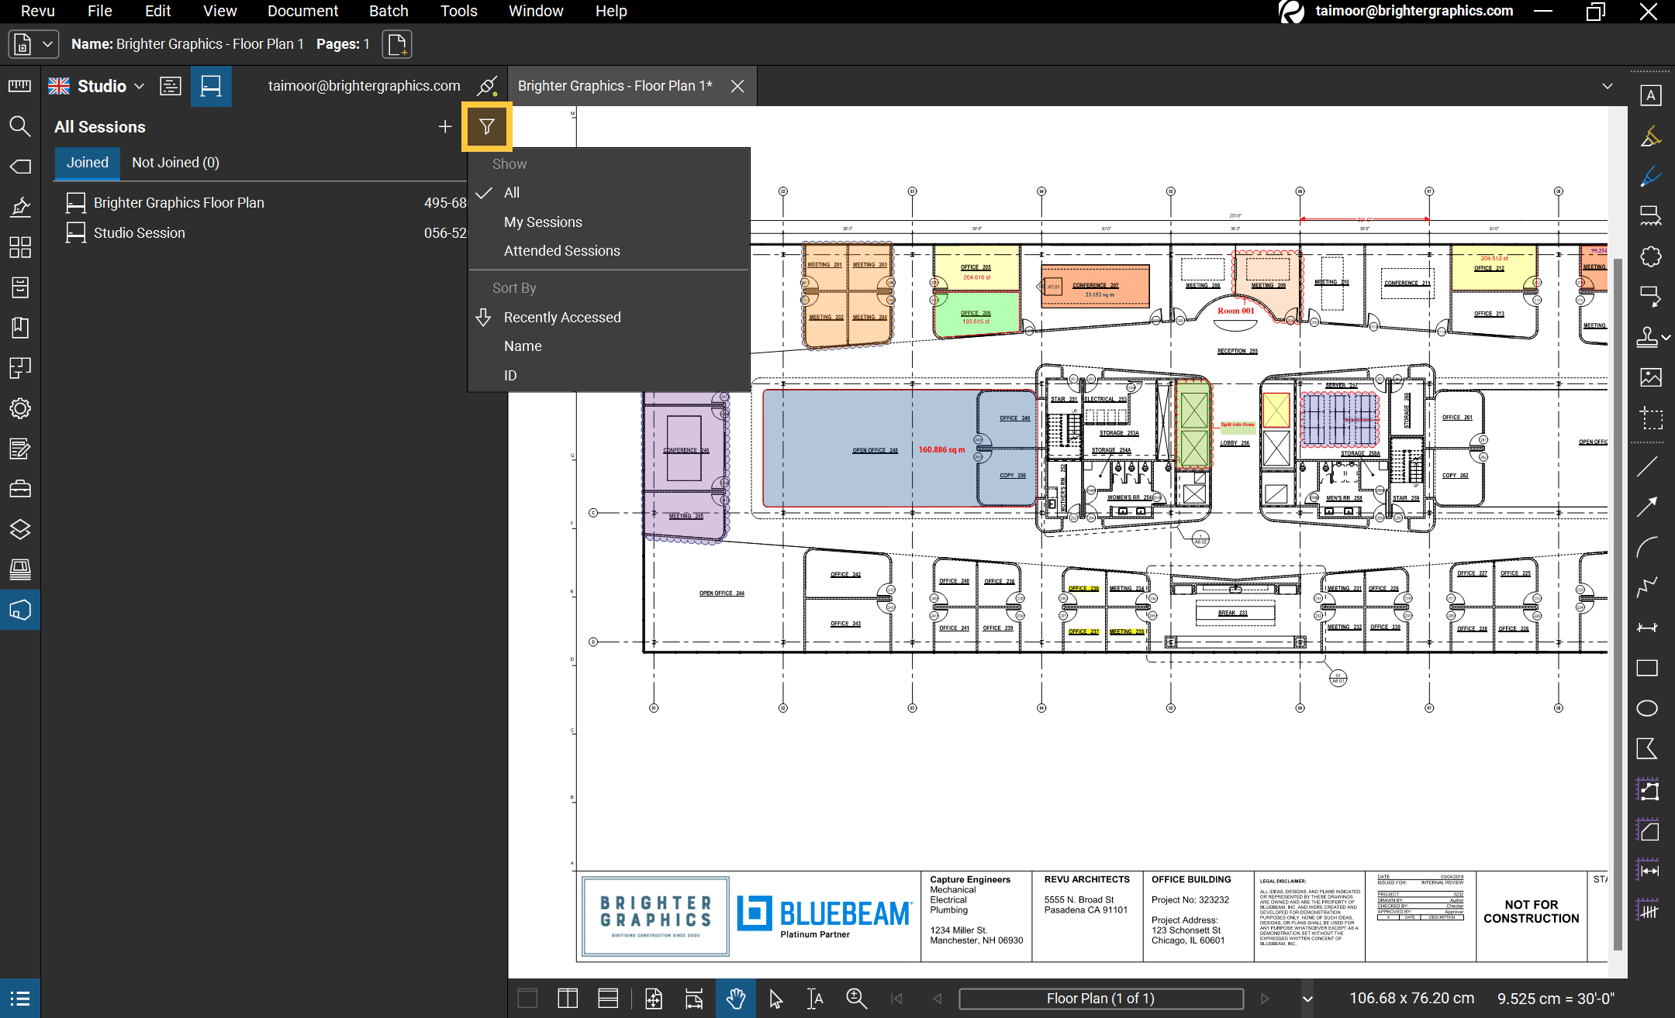Sort sessions by Name
Viewport: 1675px width, 1018px height.
point(523,345)
